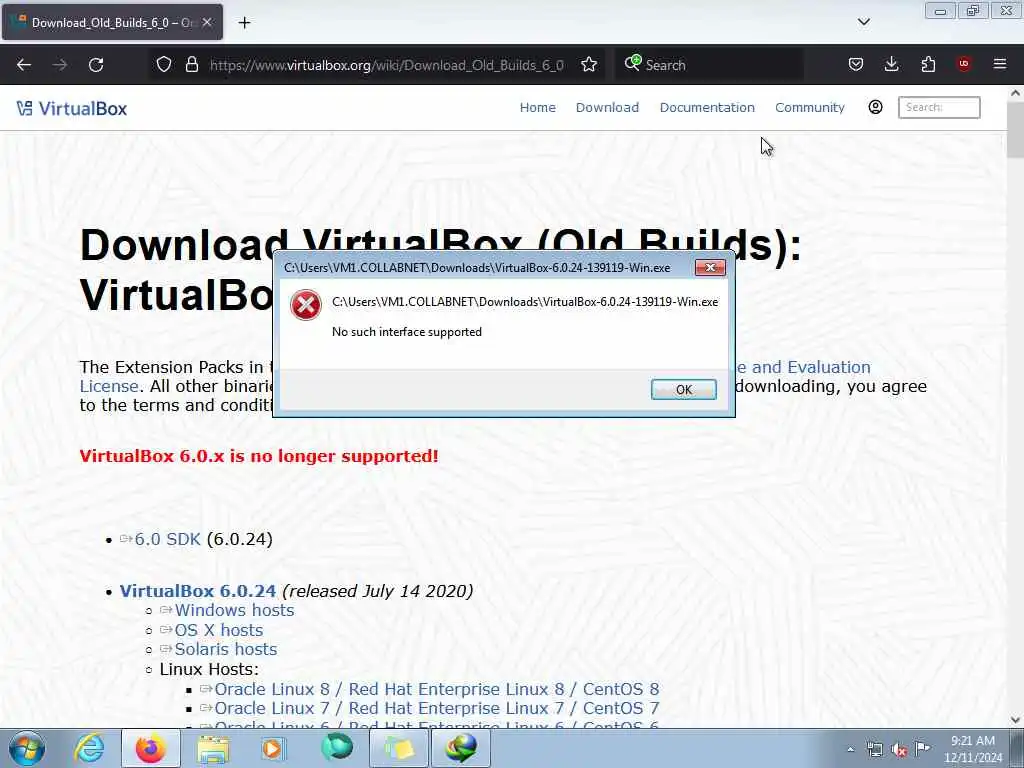Click the URL address bar
The width and height of the screenshot is (1024, 768).
tap(386, 65)
